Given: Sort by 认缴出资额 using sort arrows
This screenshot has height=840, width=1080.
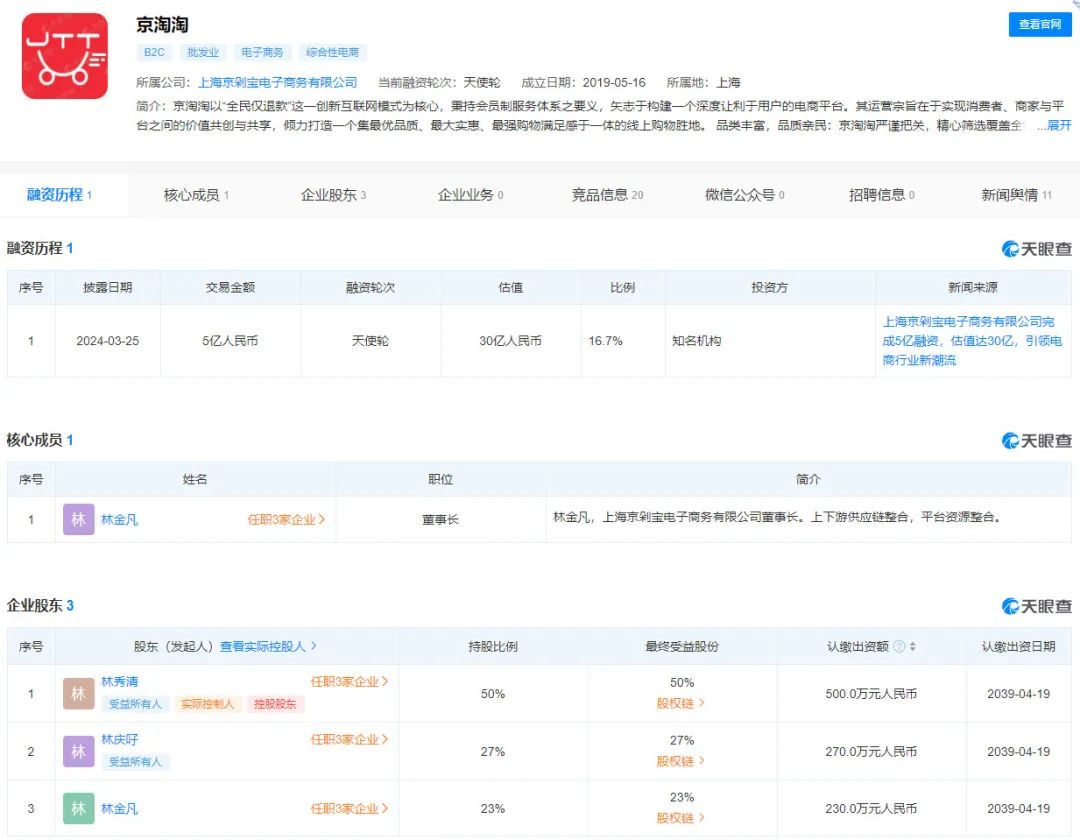Looking at the screenshot, I should pos(913,647).
